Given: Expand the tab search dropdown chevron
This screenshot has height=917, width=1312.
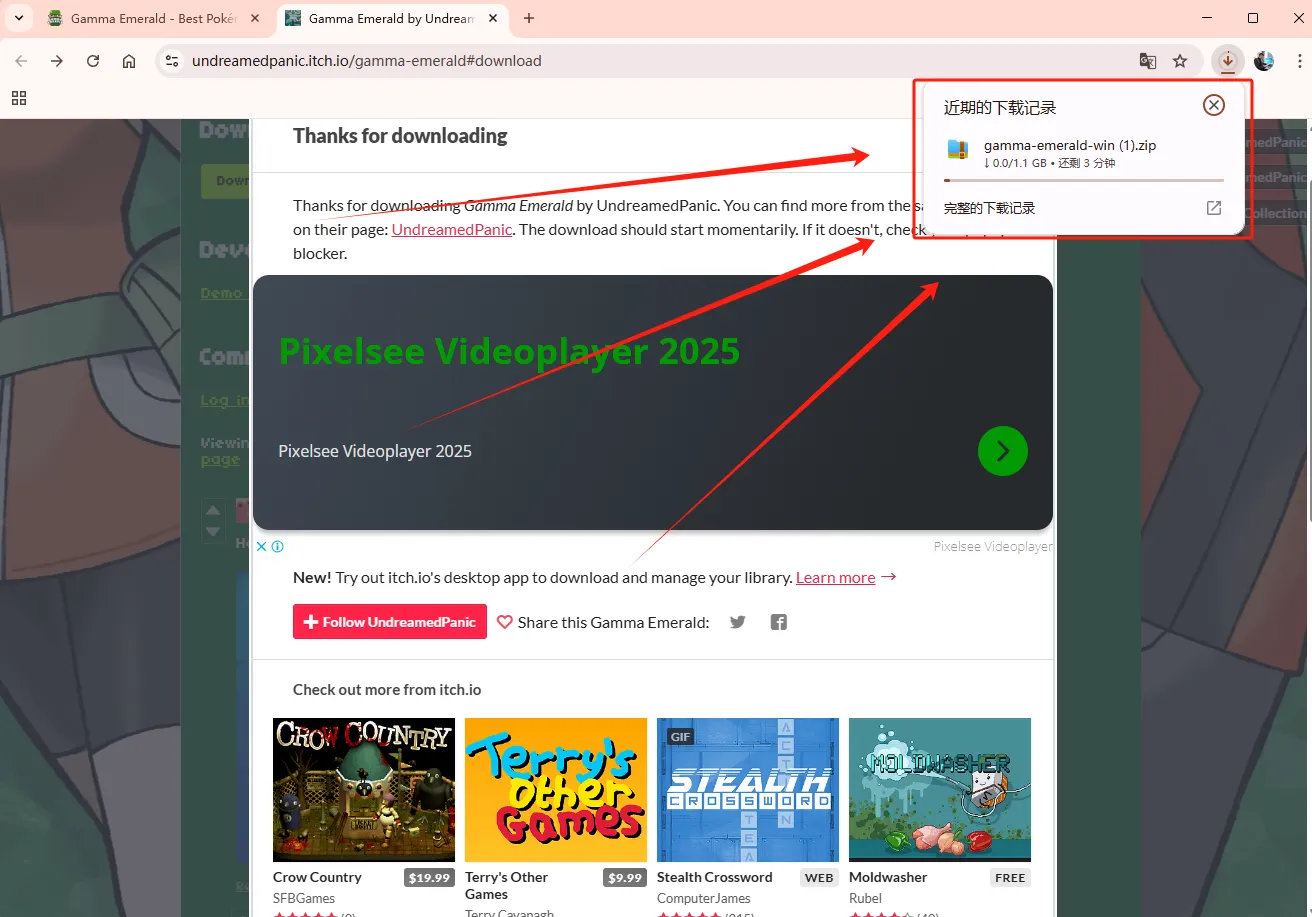Looking at the screenshot, I should (x=18, y=18).
